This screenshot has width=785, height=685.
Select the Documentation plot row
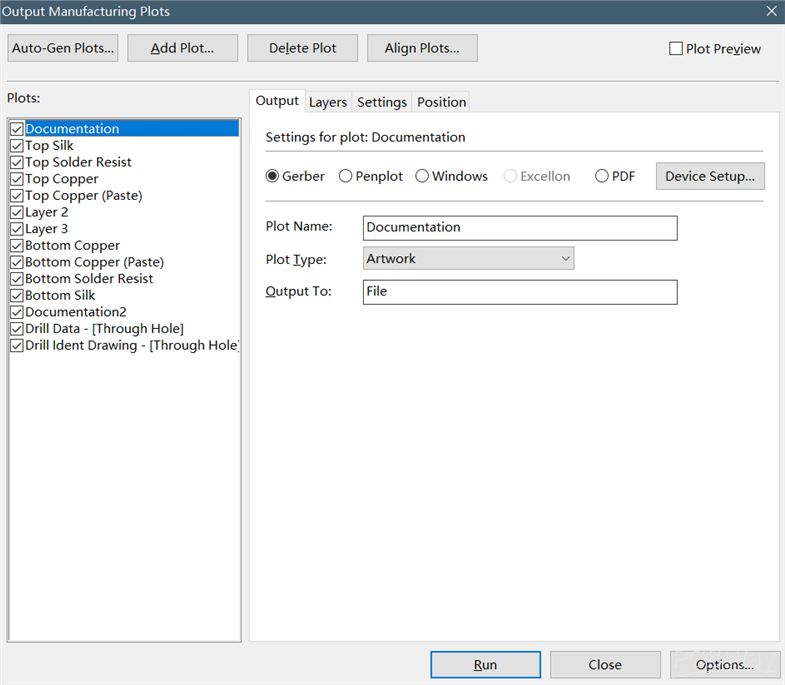[x=132, y=129]
